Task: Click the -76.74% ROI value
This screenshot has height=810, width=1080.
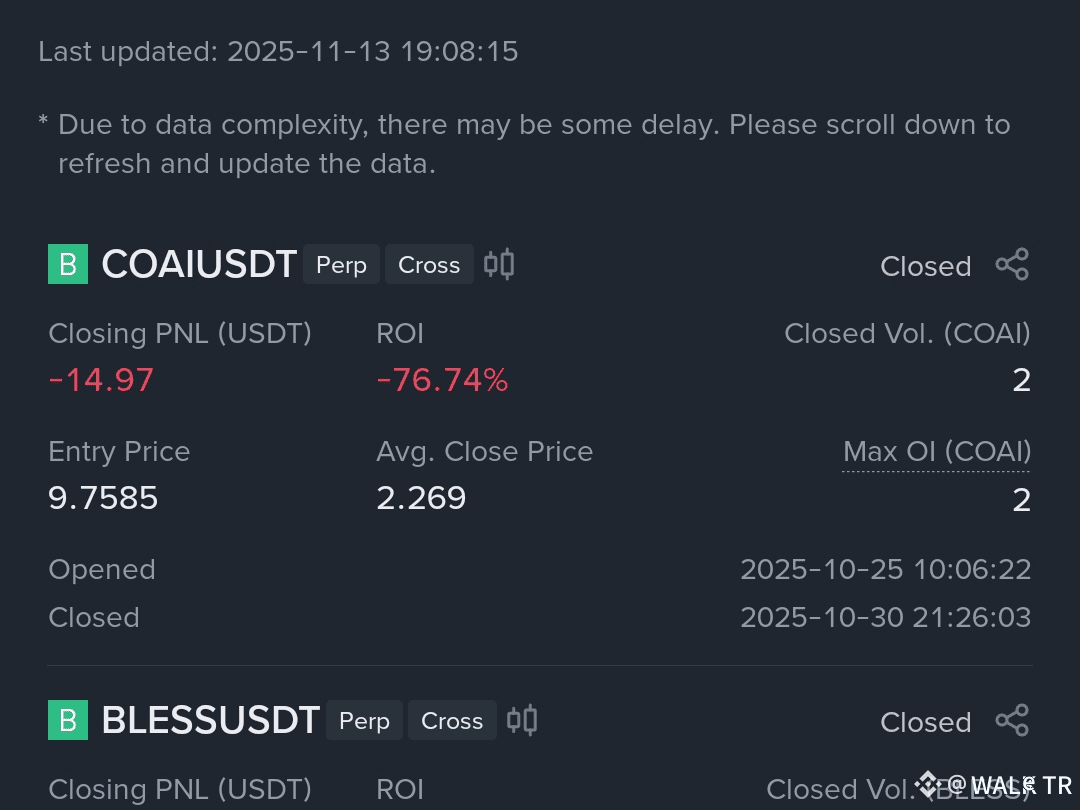Action: coord(442,380)
